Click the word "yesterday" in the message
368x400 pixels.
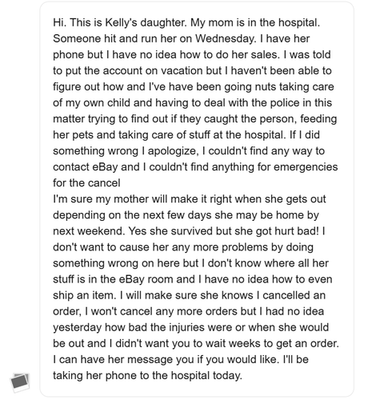[77, 327]
